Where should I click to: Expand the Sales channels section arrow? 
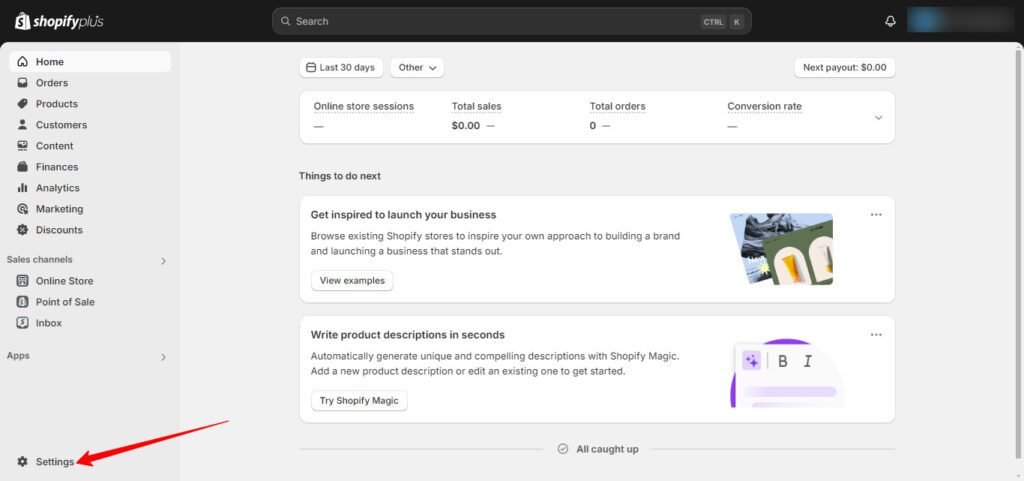coord(163,260)
